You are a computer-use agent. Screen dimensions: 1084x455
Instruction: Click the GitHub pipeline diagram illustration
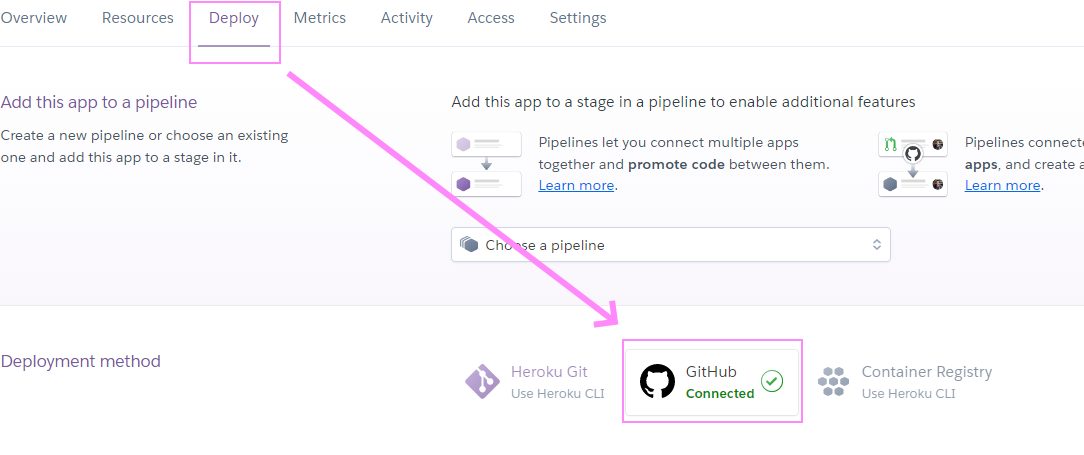(912, 164)
